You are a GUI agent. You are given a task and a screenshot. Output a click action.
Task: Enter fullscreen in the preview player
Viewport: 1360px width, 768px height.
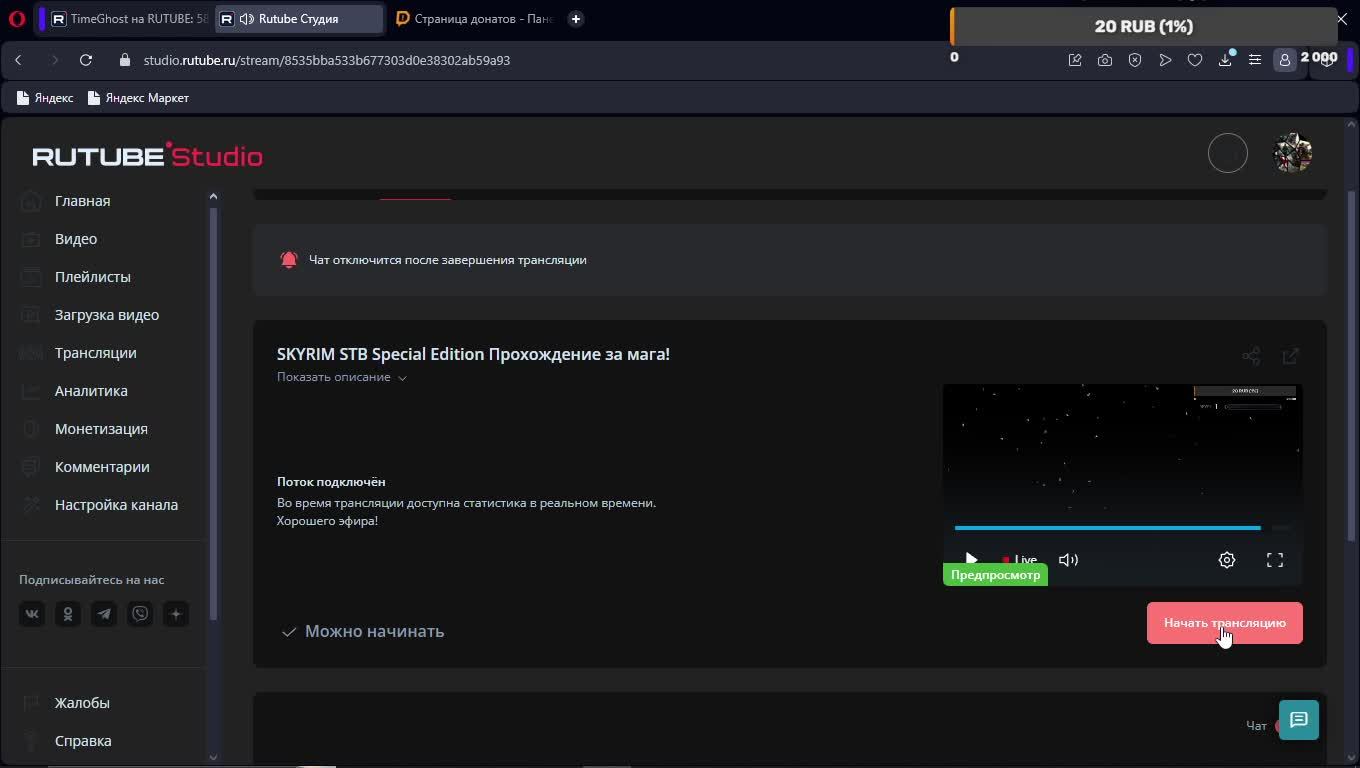[x=1275, y=560]
